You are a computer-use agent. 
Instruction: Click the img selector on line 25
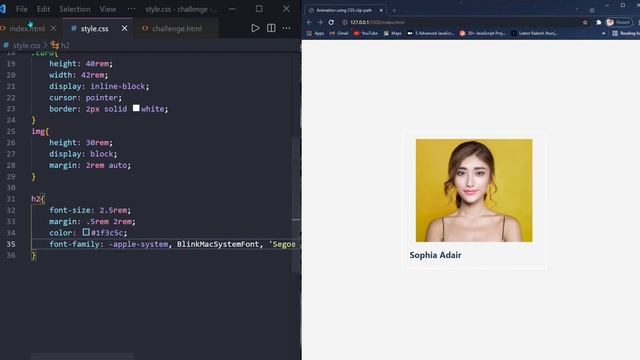(x=38, y=131)
